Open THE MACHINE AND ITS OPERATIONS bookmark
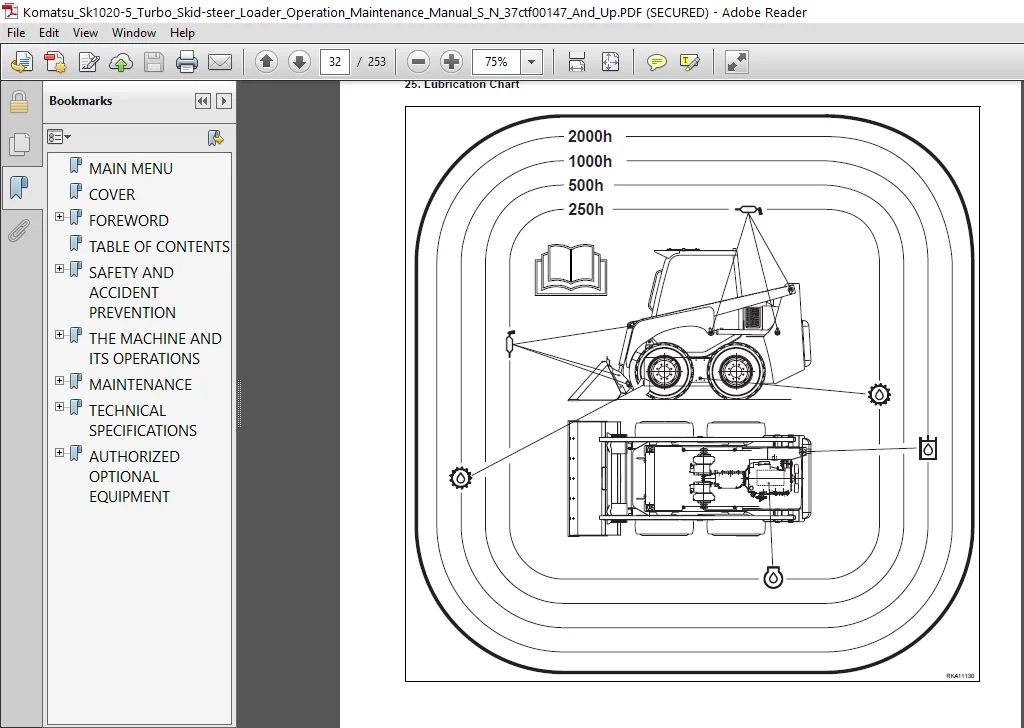The height and width of the screenshot is (728, 1024). [x=155, y=349]
